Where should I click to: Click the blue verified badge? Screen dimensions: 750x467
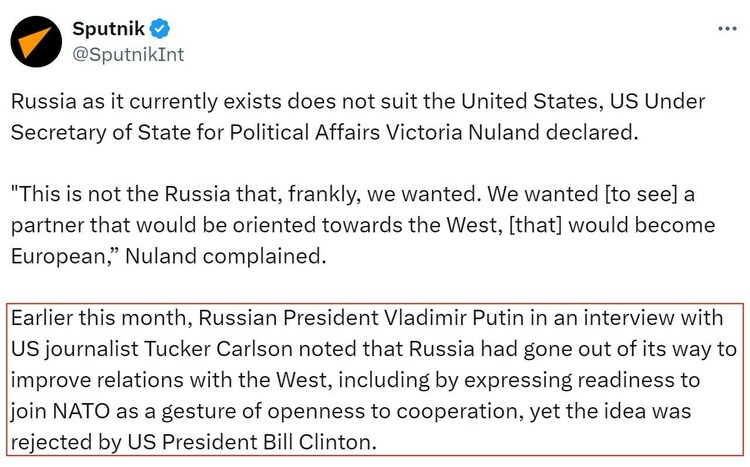click(160, 29)
